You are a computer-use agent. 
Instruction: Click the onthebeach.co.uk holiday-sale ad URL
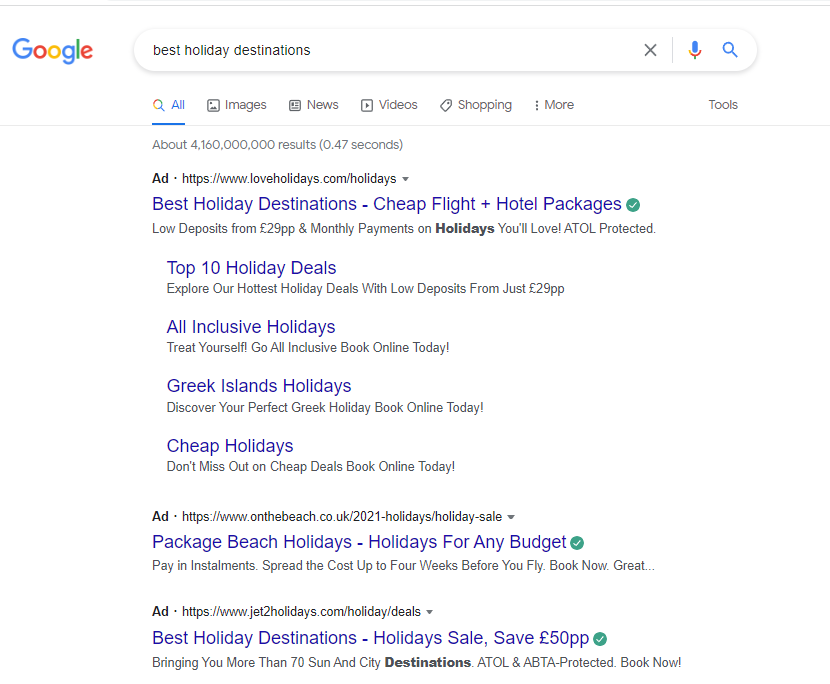point(342,517)
